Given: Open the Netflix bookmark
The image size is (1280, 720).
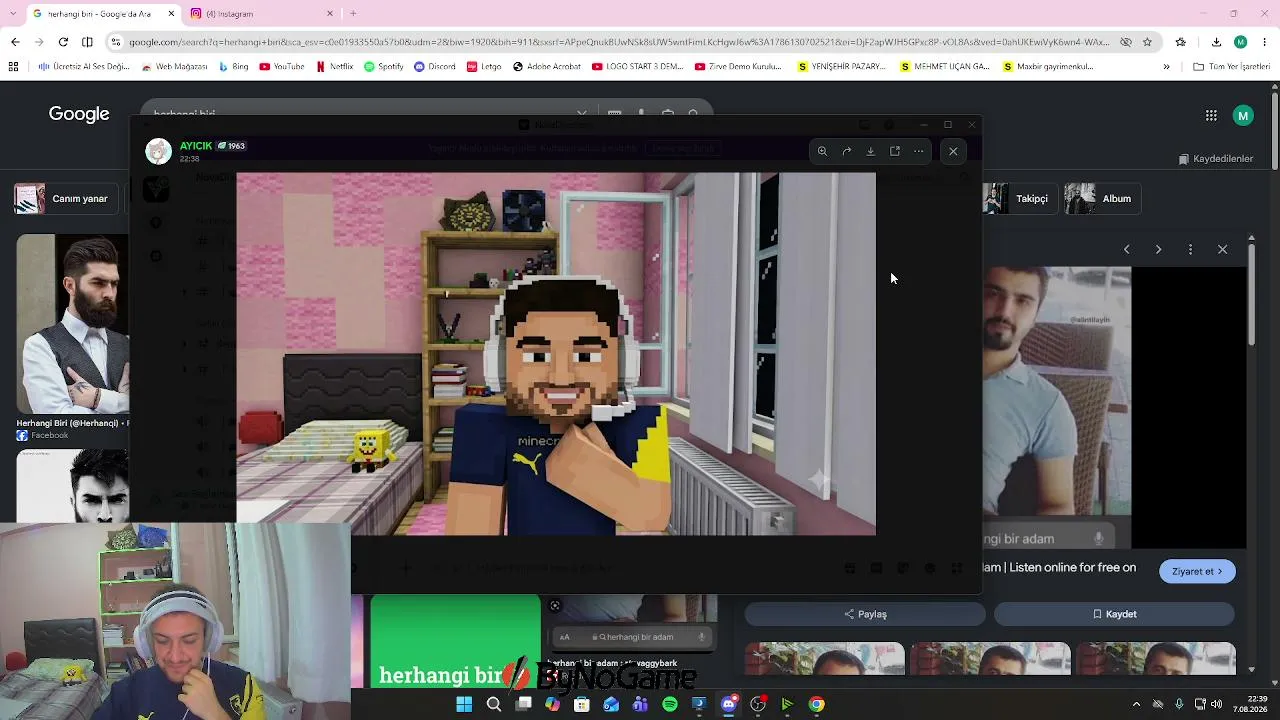Looking at the screenshot, I should click(x=334, y=67).
